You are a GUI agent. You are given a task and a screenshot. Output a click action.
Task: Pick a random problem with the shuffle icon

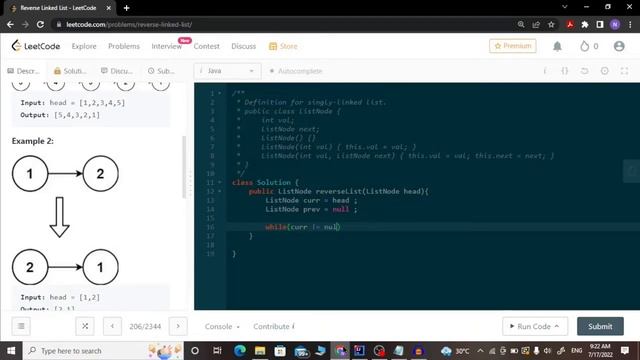85,326
